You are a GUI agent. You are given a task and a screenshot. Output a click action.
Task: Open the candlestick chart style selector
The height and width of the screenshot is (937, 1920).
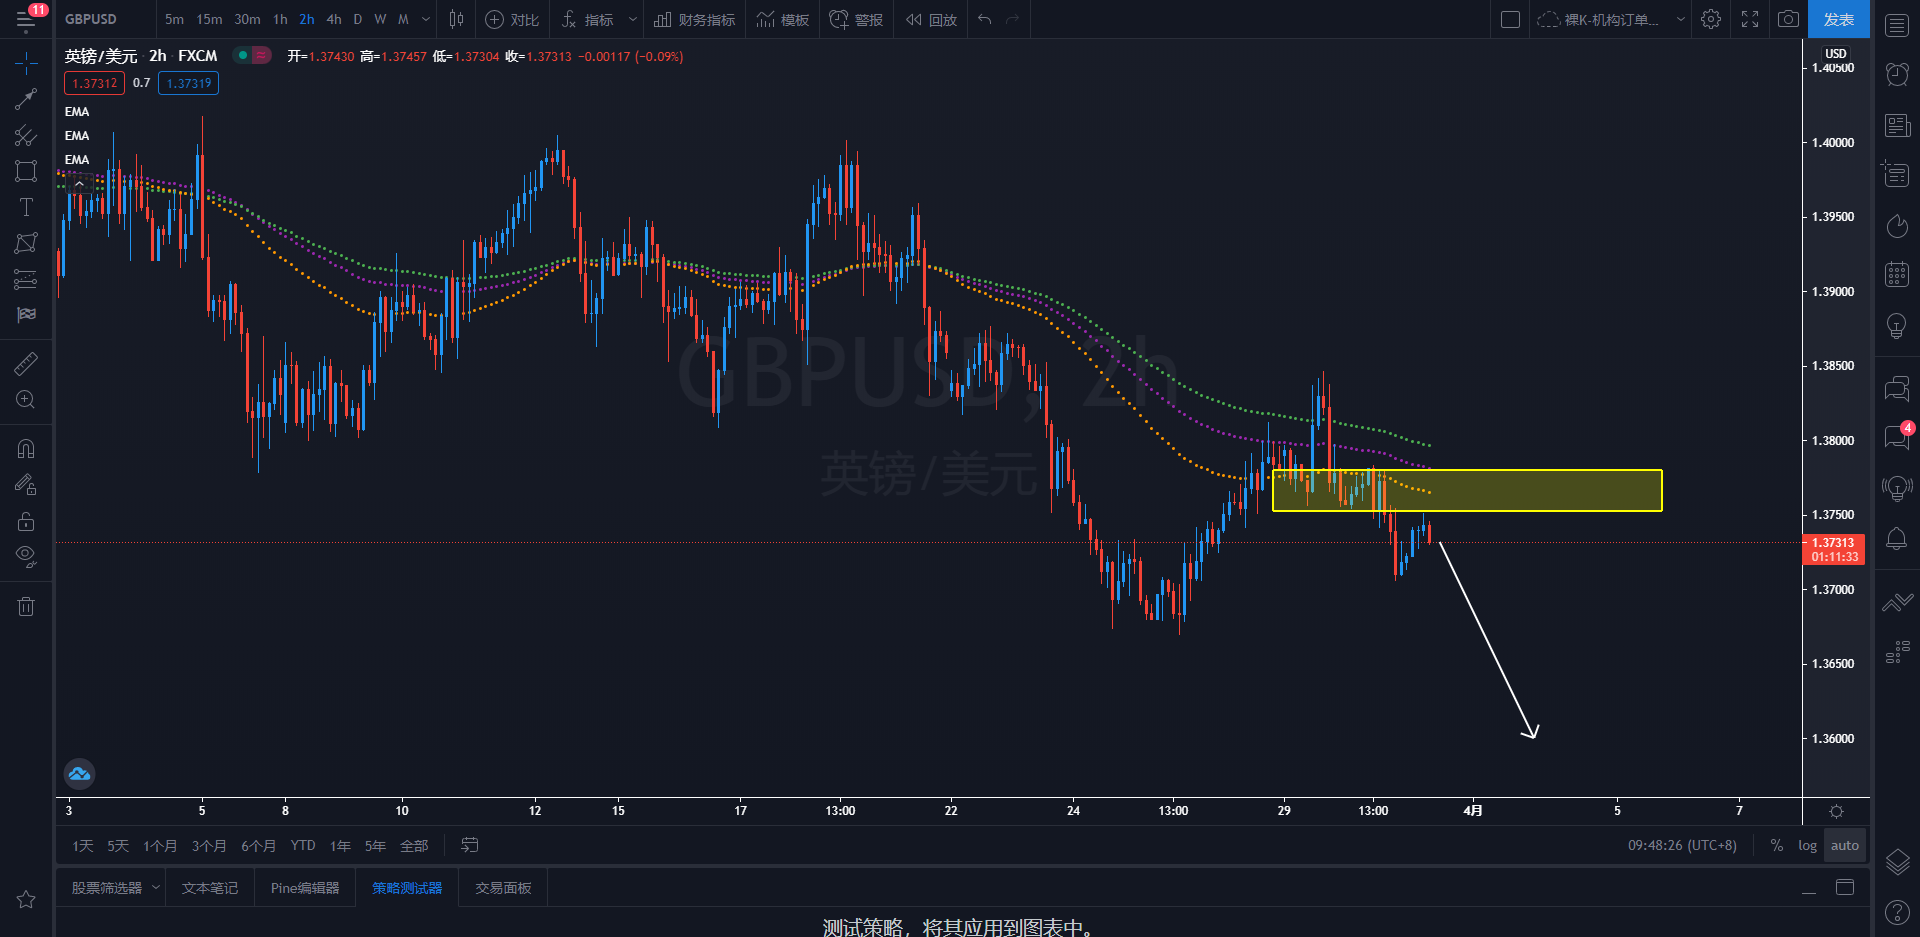[456, 19]
